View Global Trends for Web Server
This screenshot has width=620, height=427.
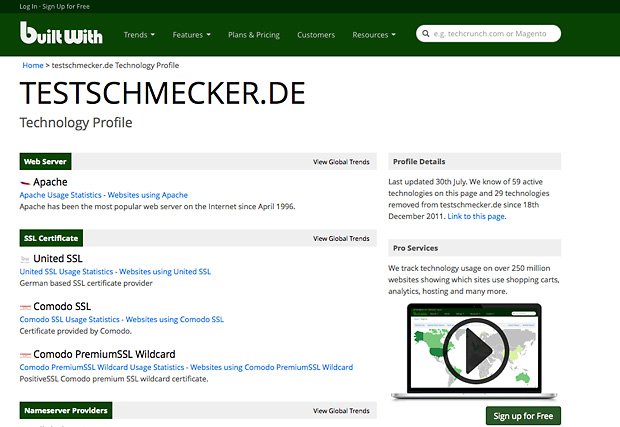[x=341, y=162]
